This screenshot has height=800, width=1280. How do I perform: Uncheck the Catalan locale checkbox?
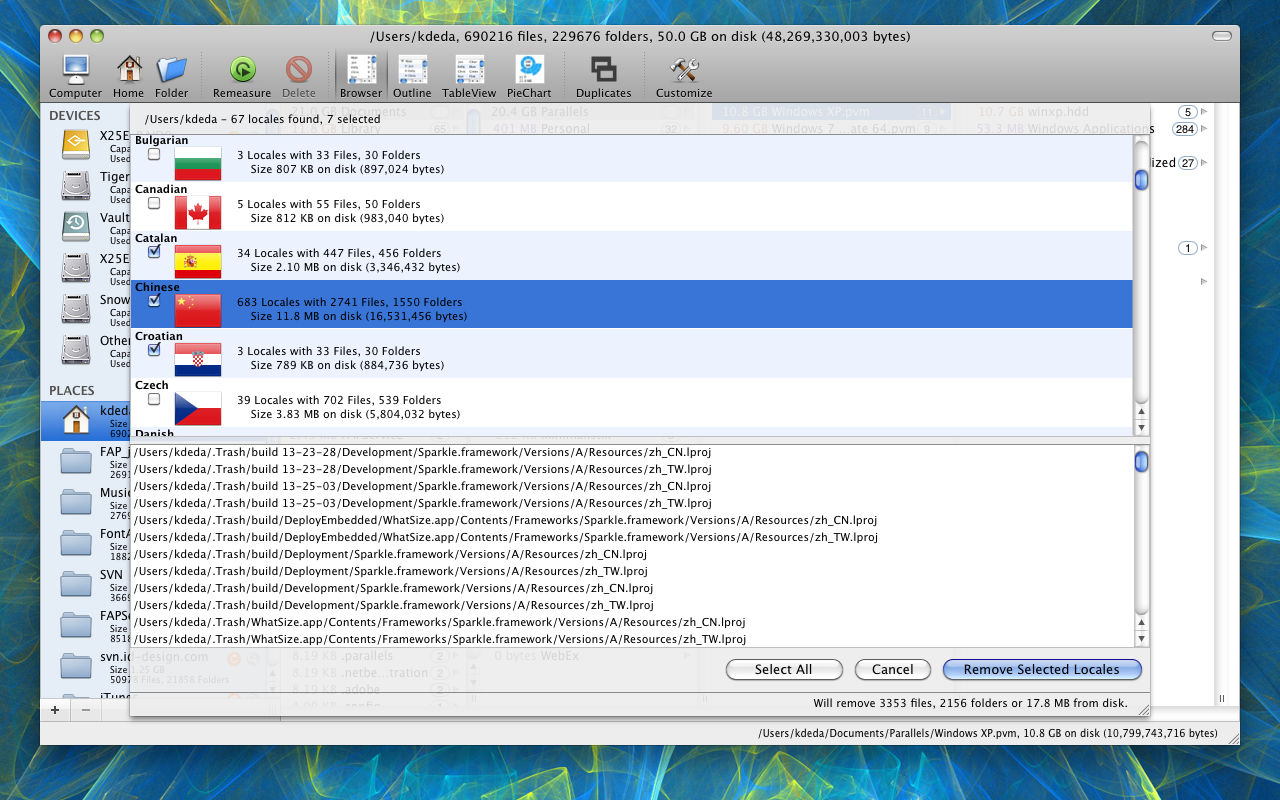click(154, 252)
